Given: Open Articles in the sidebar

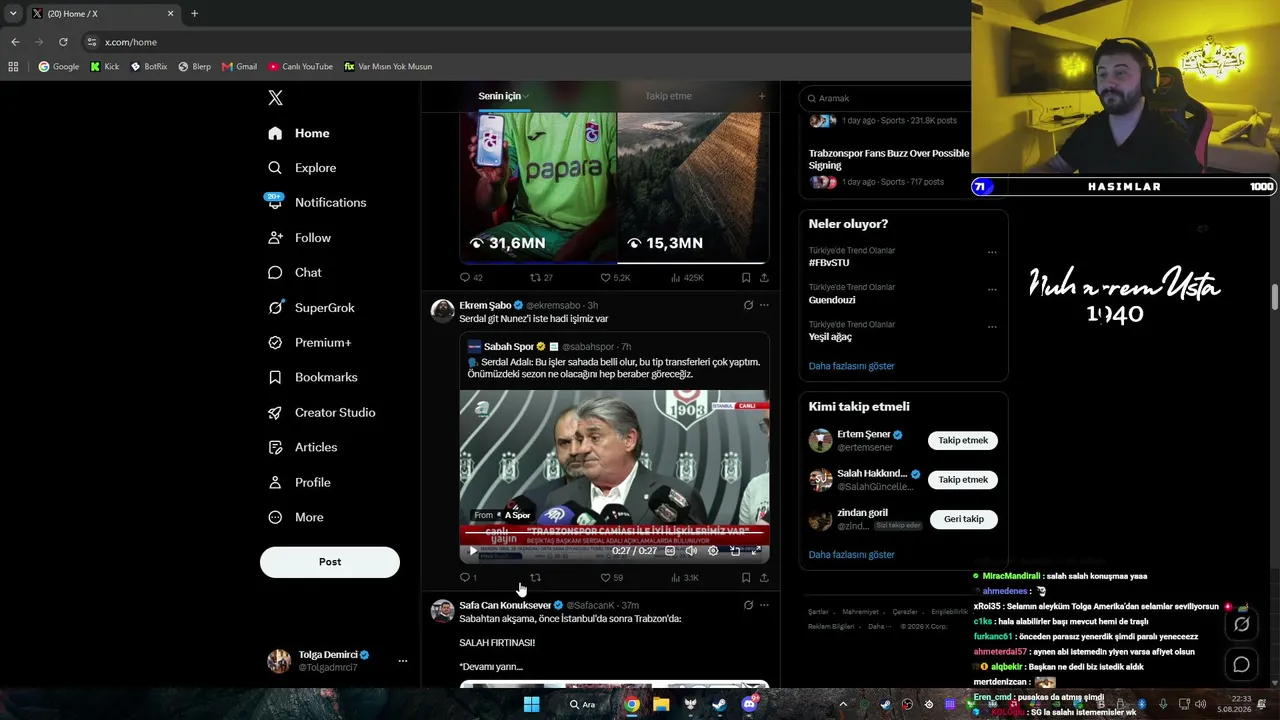Looking at the screenshot, I should tap(302, 448).
